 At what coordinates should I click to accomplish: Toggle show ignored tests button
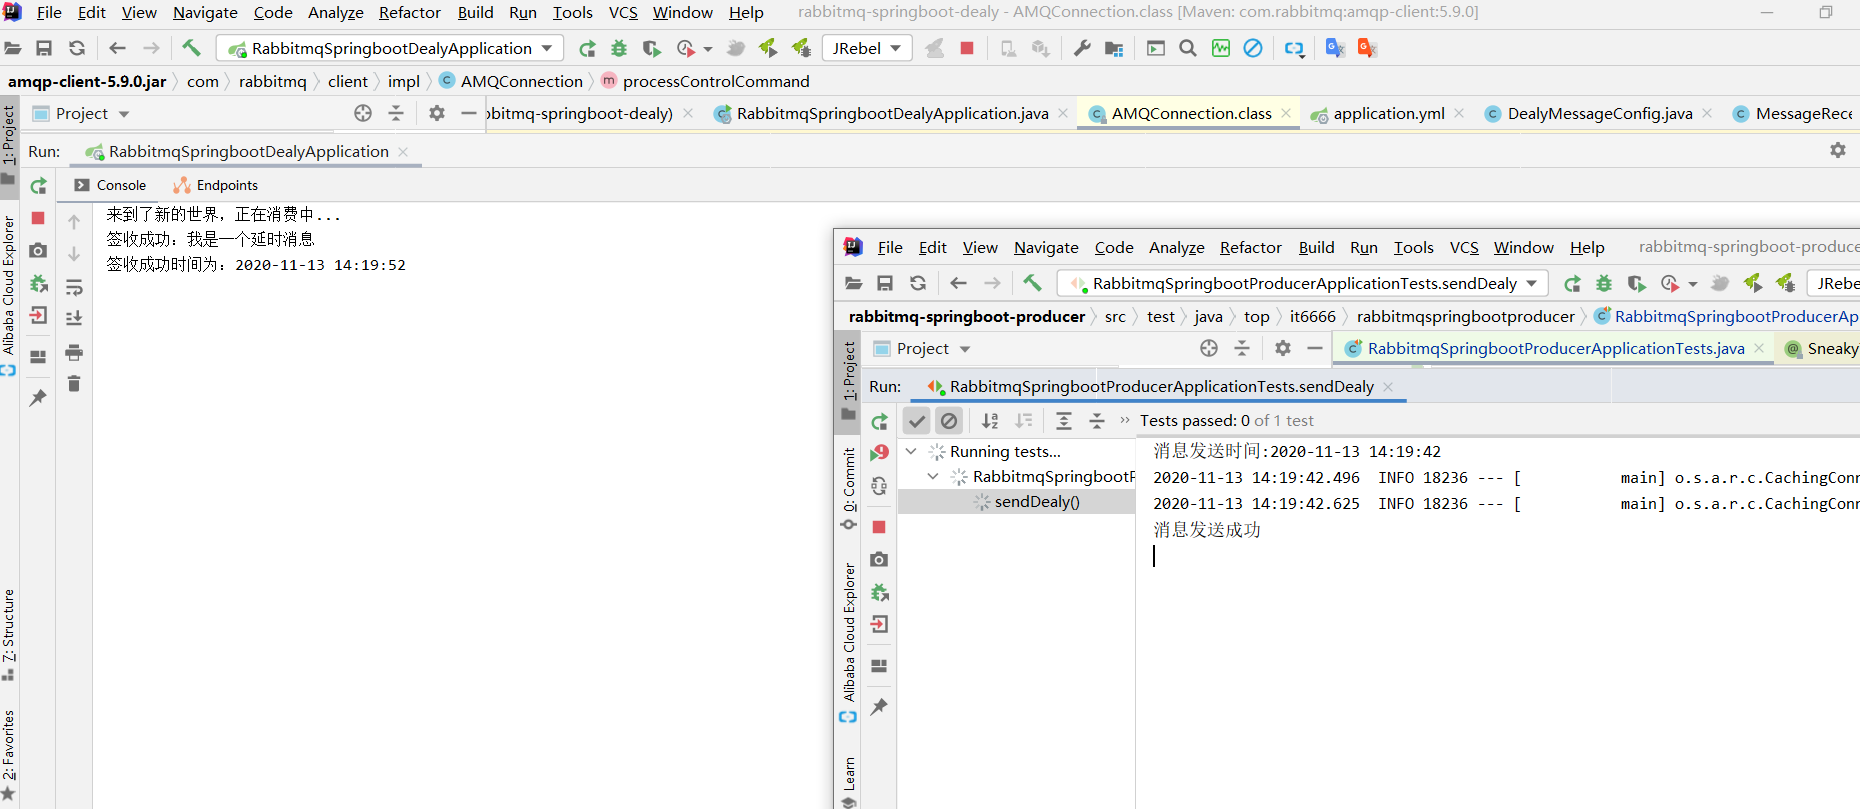(949, 421)
